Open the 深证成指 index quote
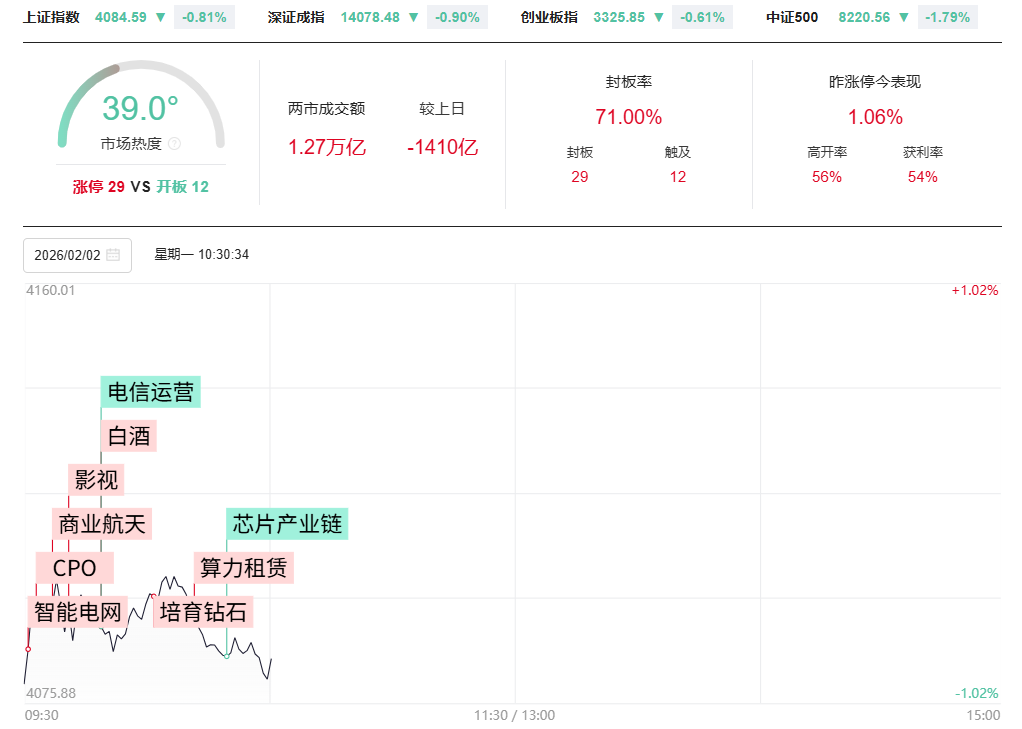Viewport: 1022px width, 729px height. tap(295, 17)
